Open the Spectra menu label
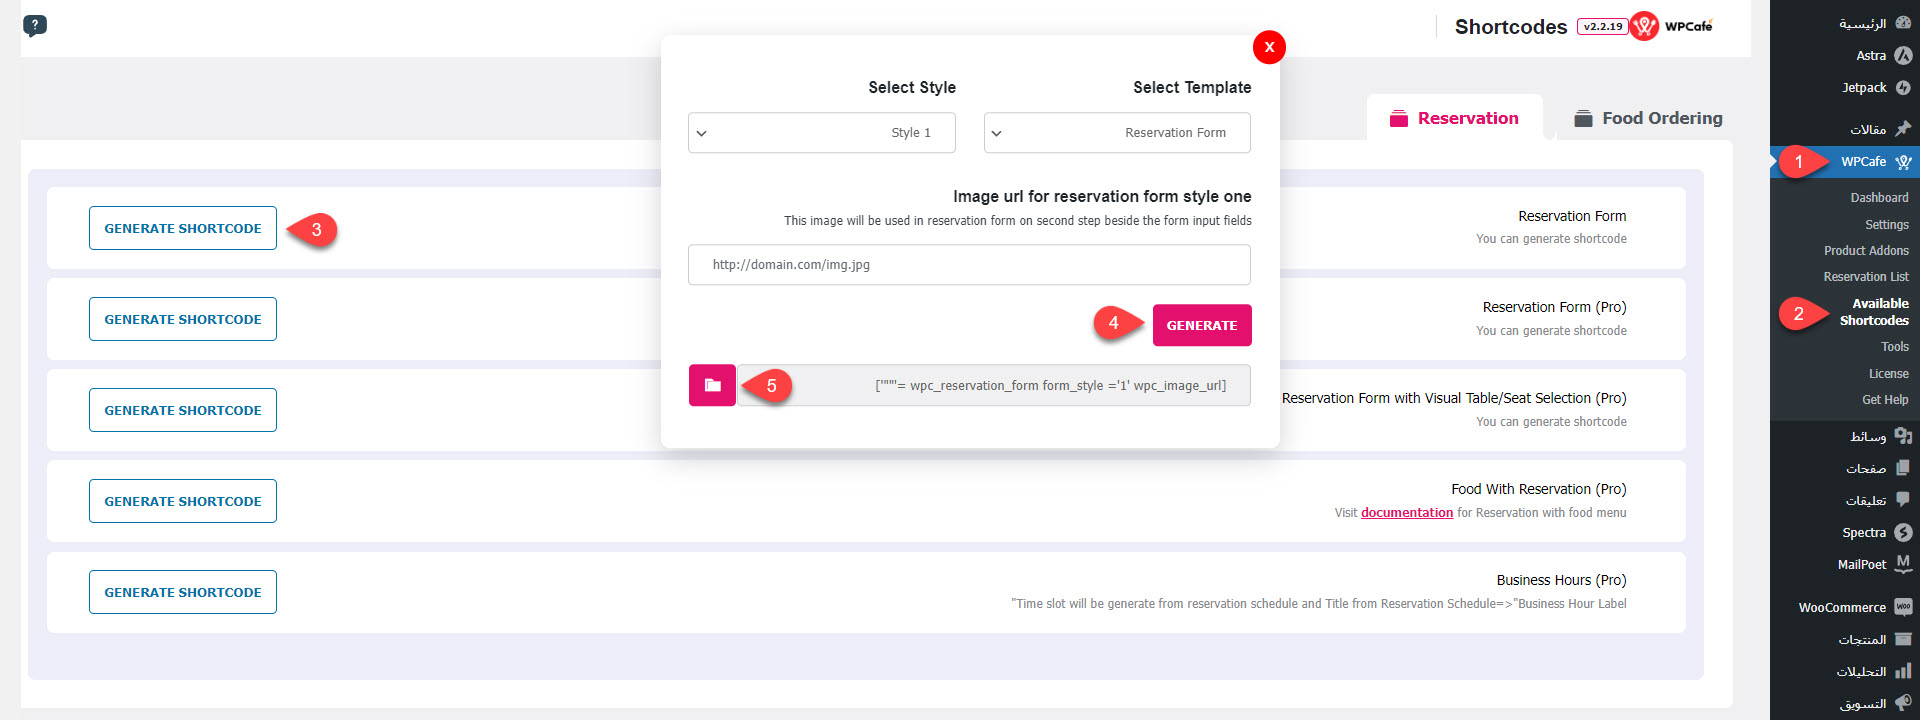Image resolution: width=1920 pixels, height=720 pixels. point(1864,533)
